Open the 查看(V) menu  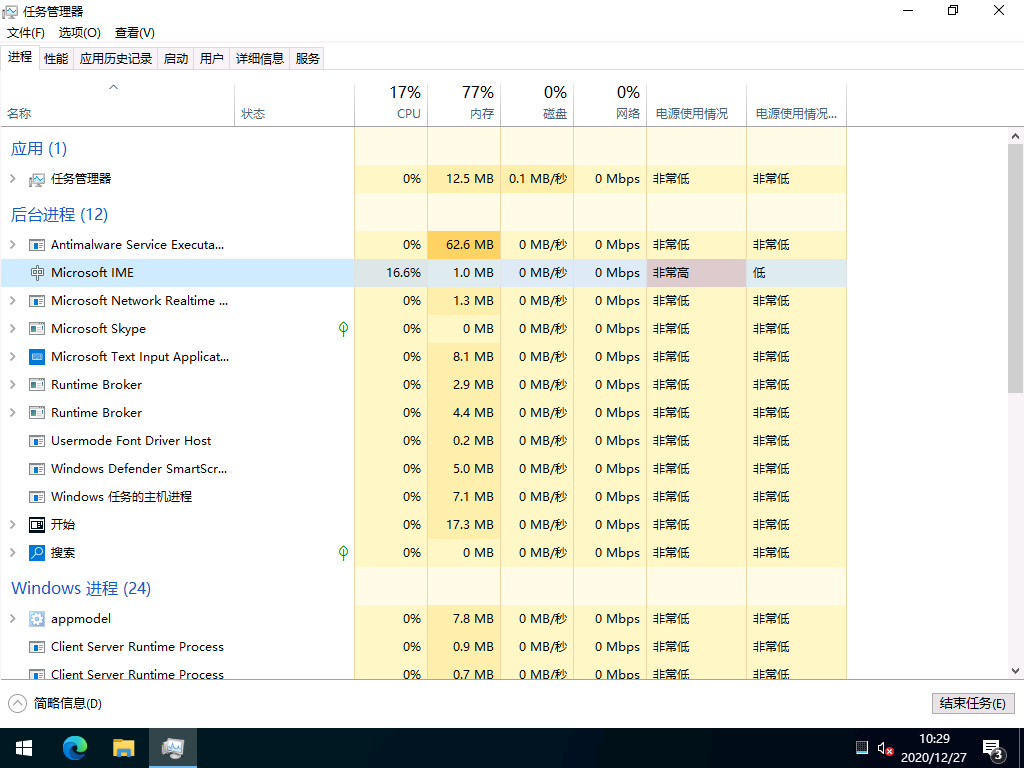point(135,33)
